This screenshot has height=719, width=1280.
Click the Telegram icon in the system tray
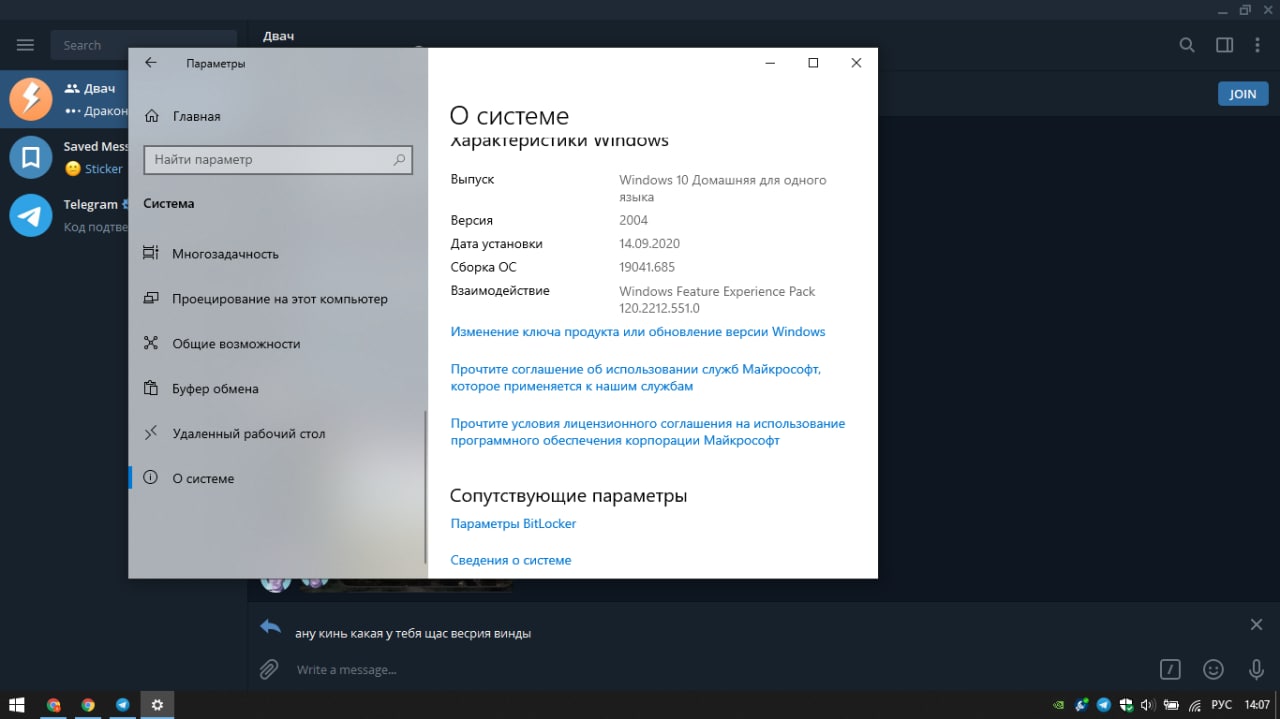coord(1104,705)
